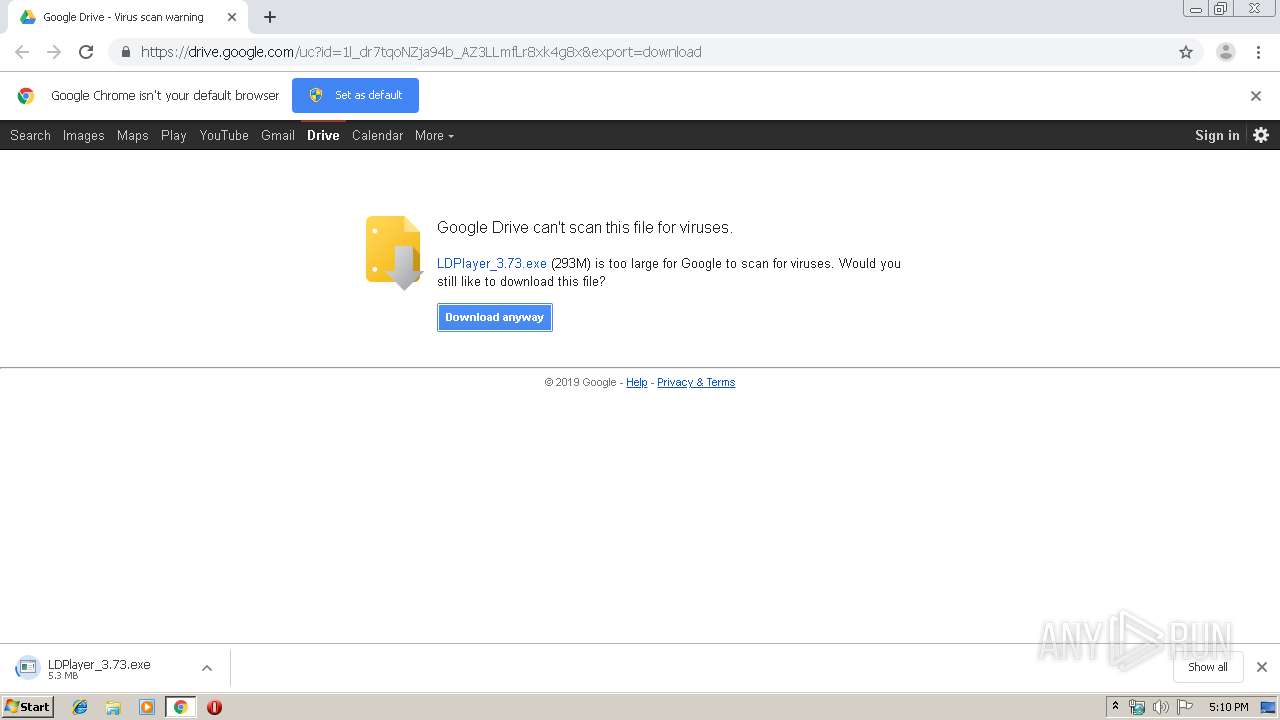Screen dimensions: 1280x720
Task: Click the downloaded LDPlayer_3.73.exe item
Action: [x=99, y=668]
